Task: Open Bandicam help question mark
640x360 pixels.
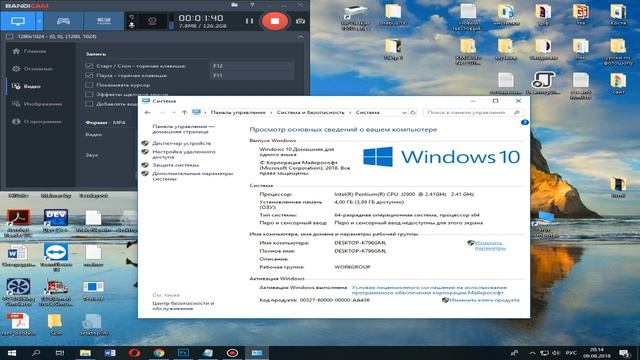Action: point(252,5)
